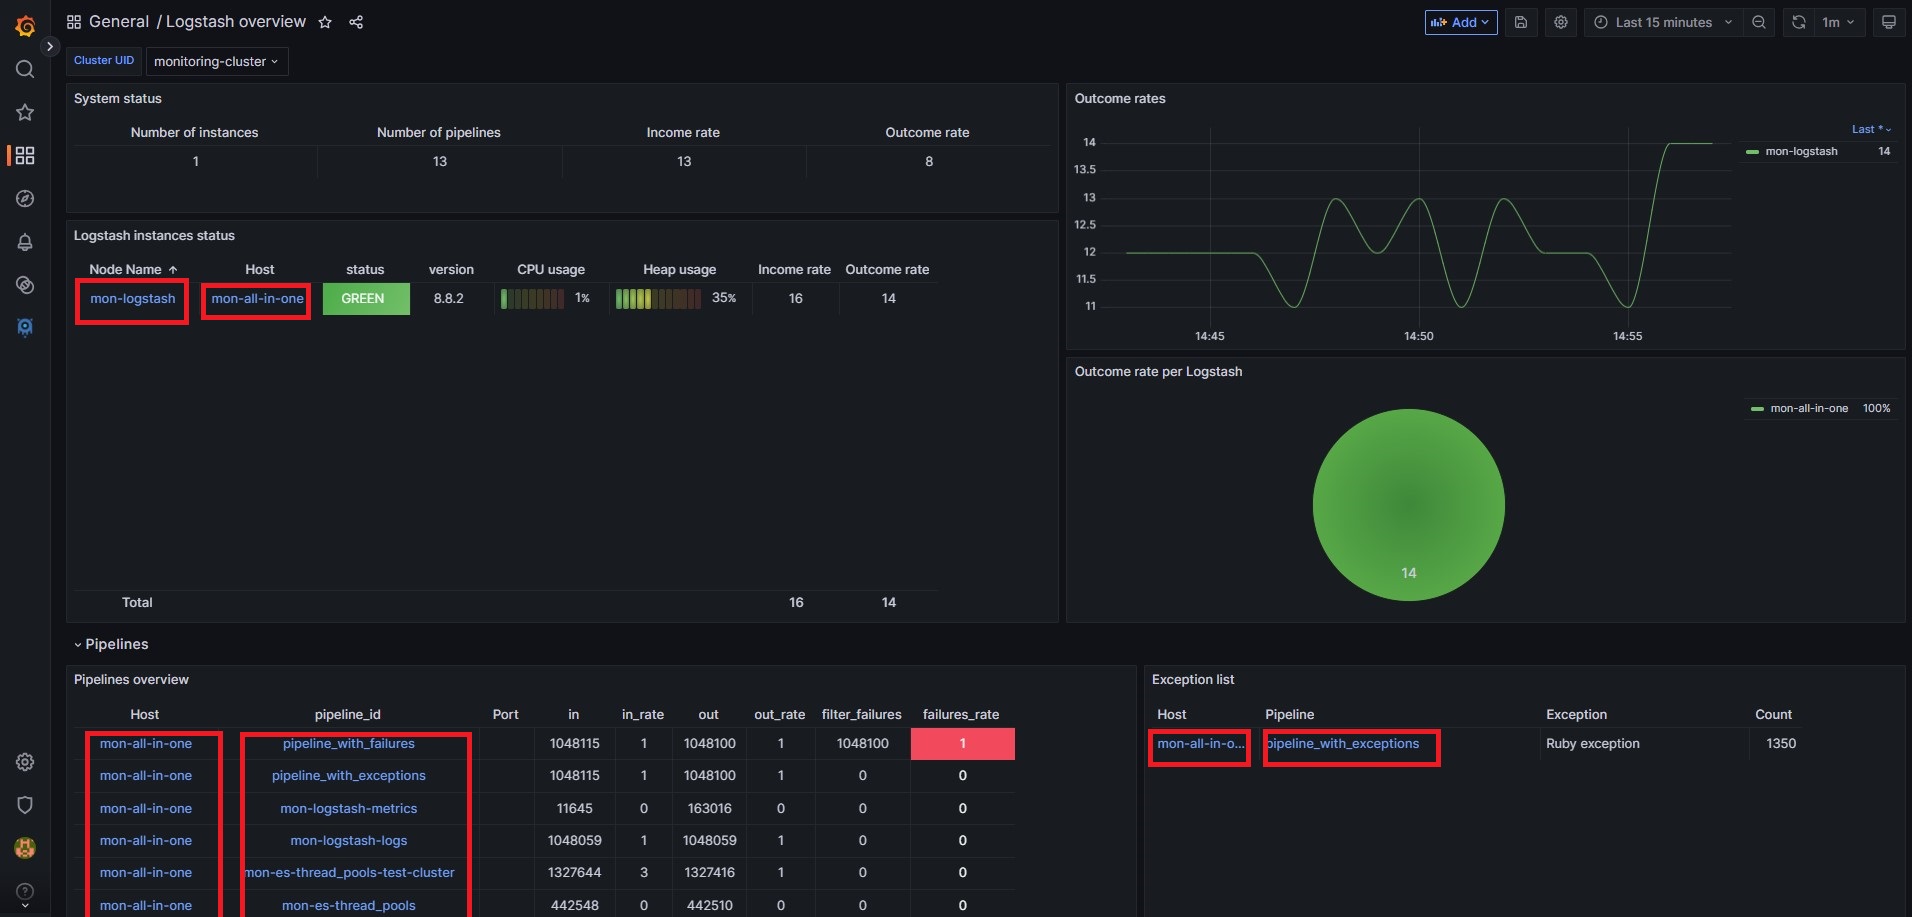This screenshot has height=917, width=1912.
Task: Zoom out the time range with the magnifier
Action: [1760, 22]
